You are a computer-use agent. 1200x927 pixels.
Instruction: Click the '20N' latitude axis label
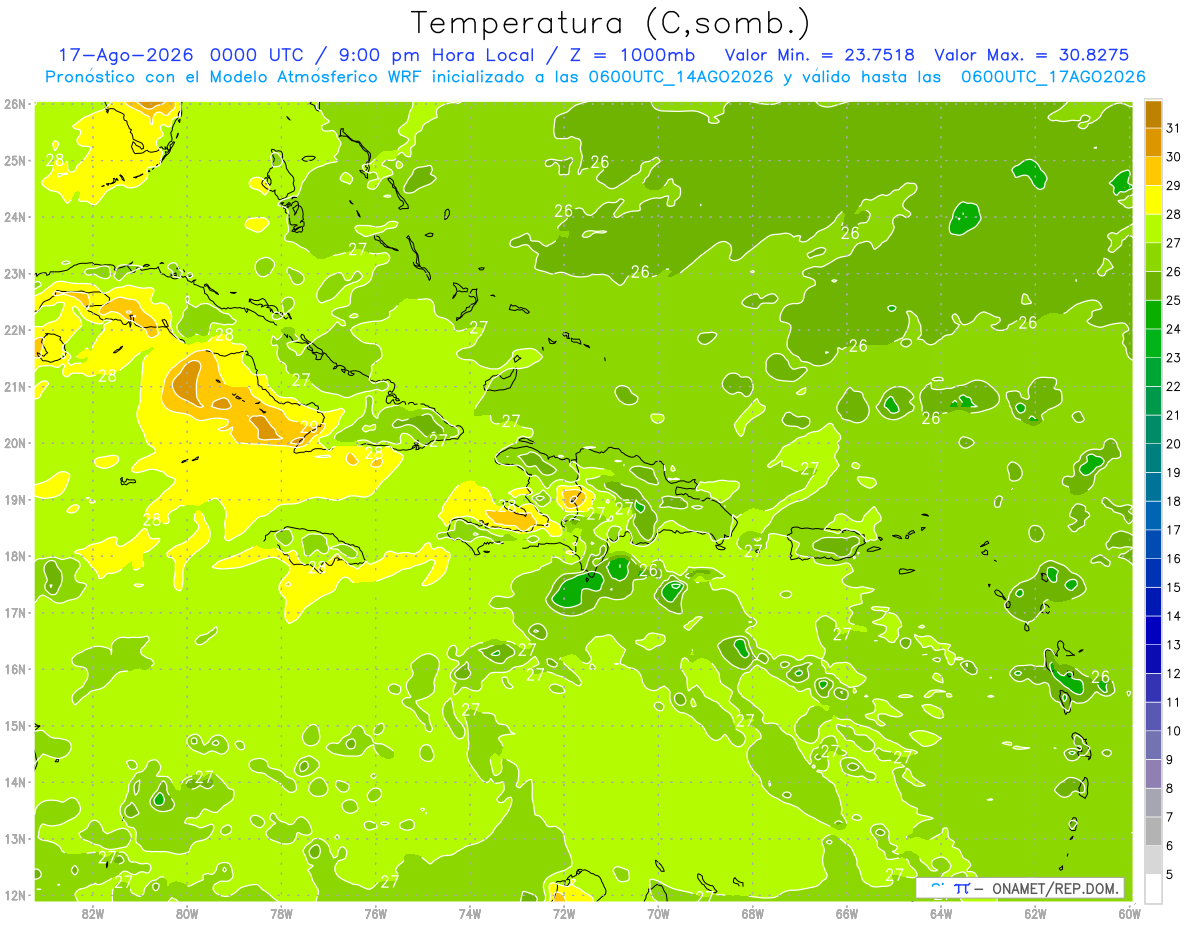point(15,443)
